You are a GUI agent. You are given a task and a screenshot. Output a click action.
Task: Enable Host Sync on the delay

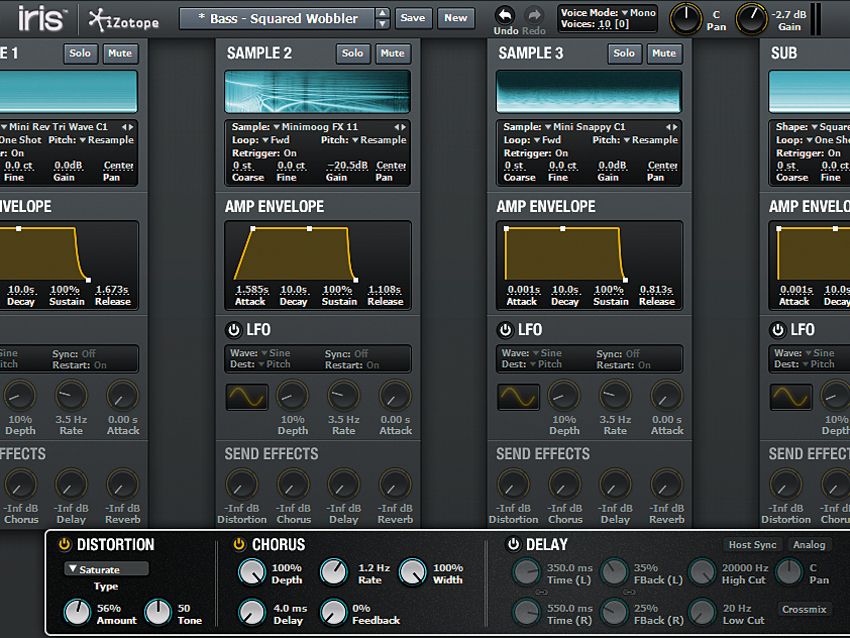coord(752,545)
